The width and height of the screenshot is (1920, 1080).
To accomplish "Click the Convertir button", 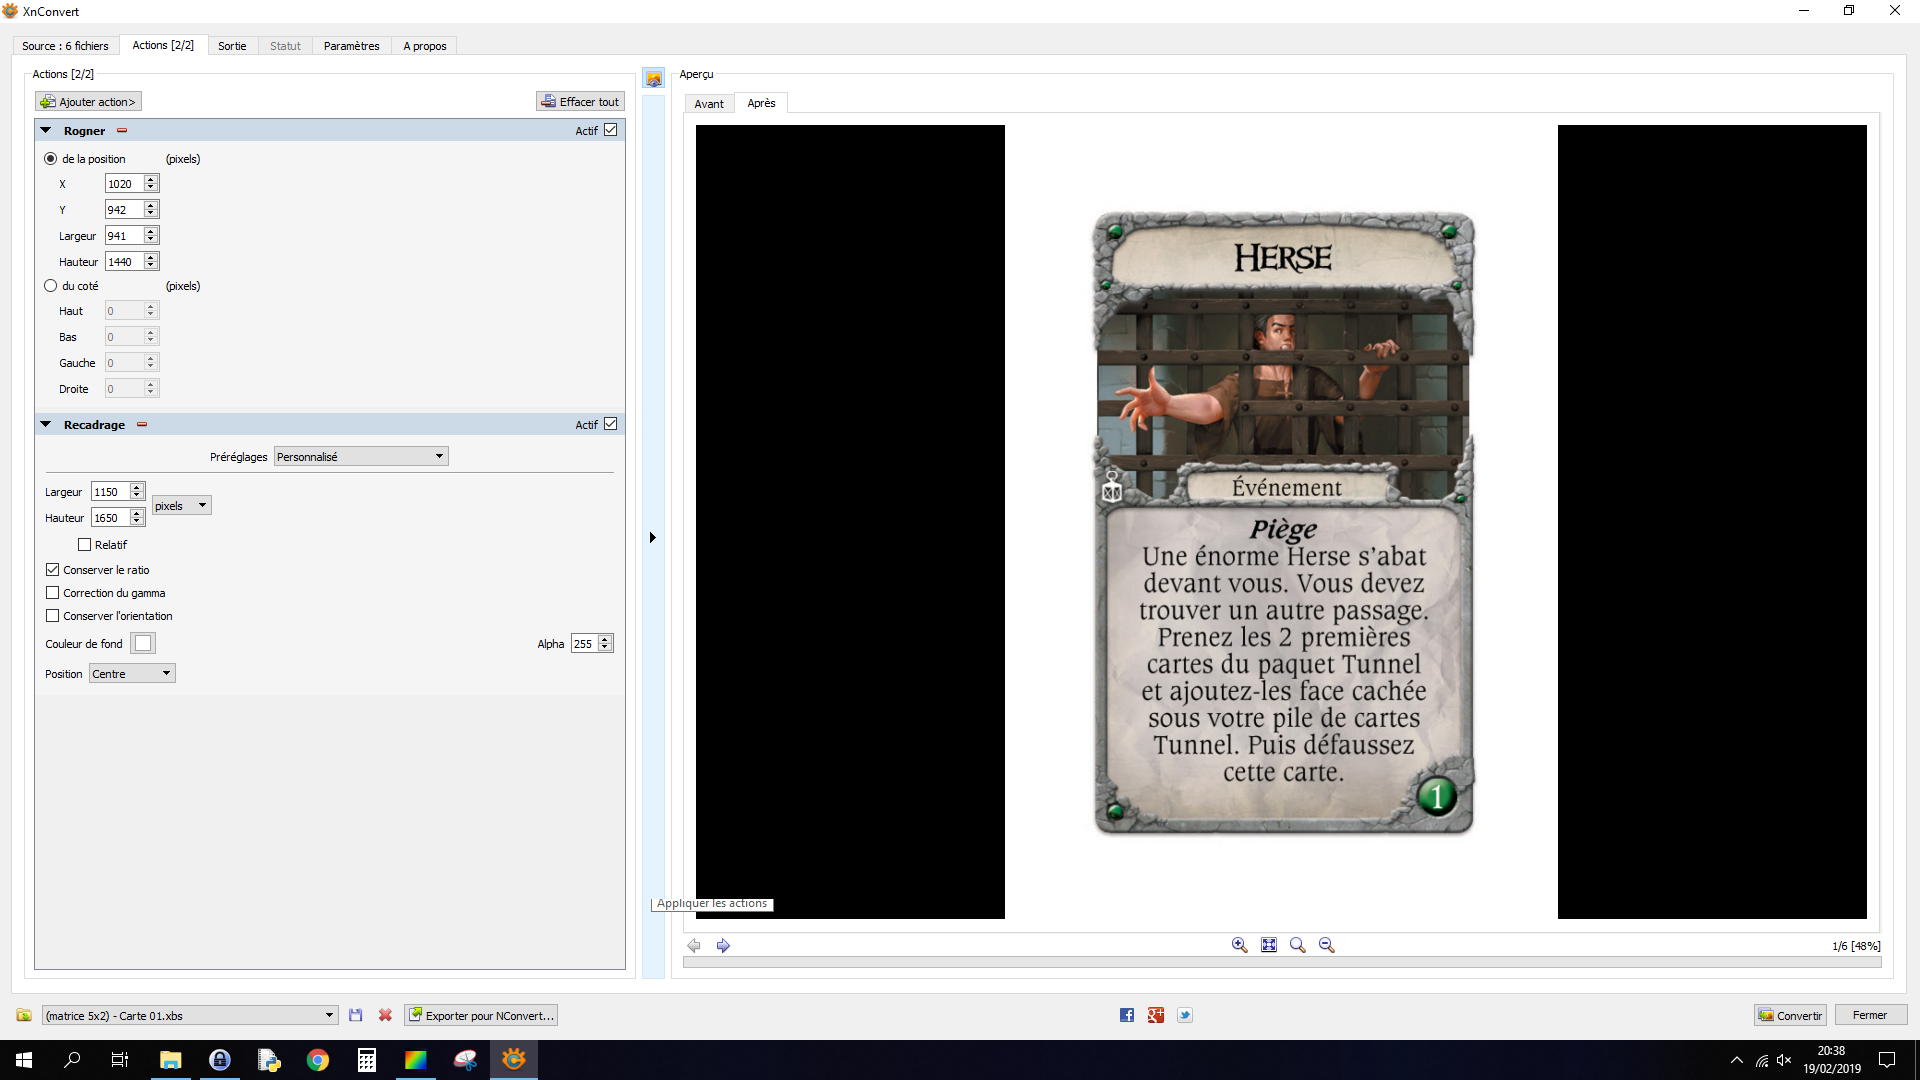I will [1790, 1015].
